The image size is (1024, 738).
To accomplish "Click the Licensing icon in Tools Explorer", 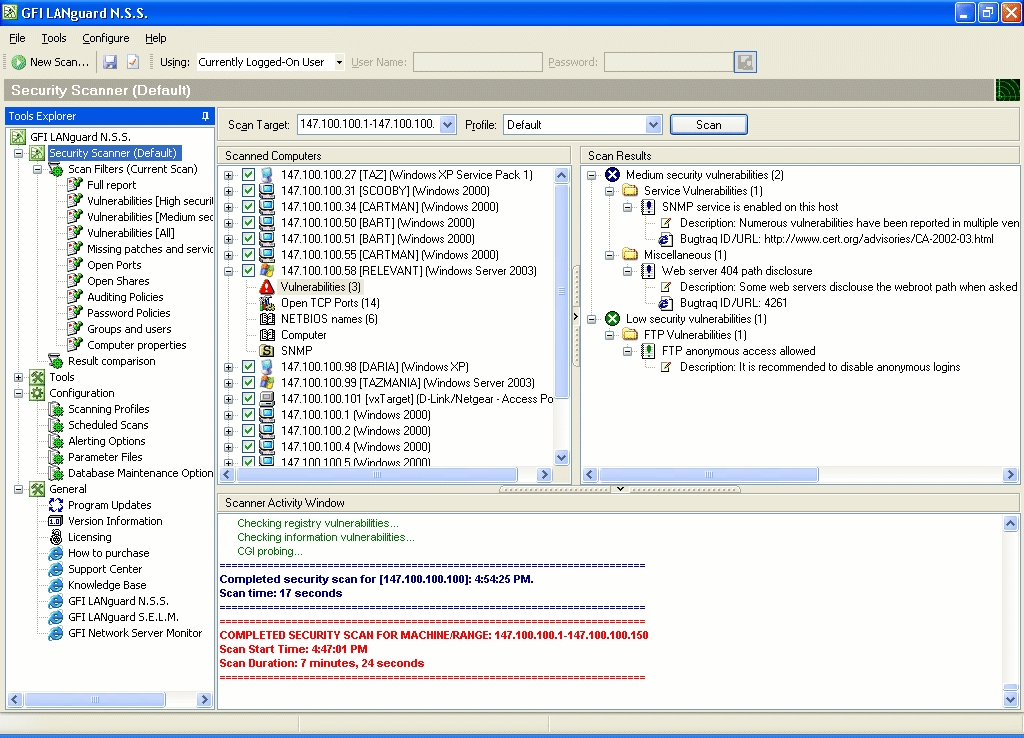I will coord(56,537).
